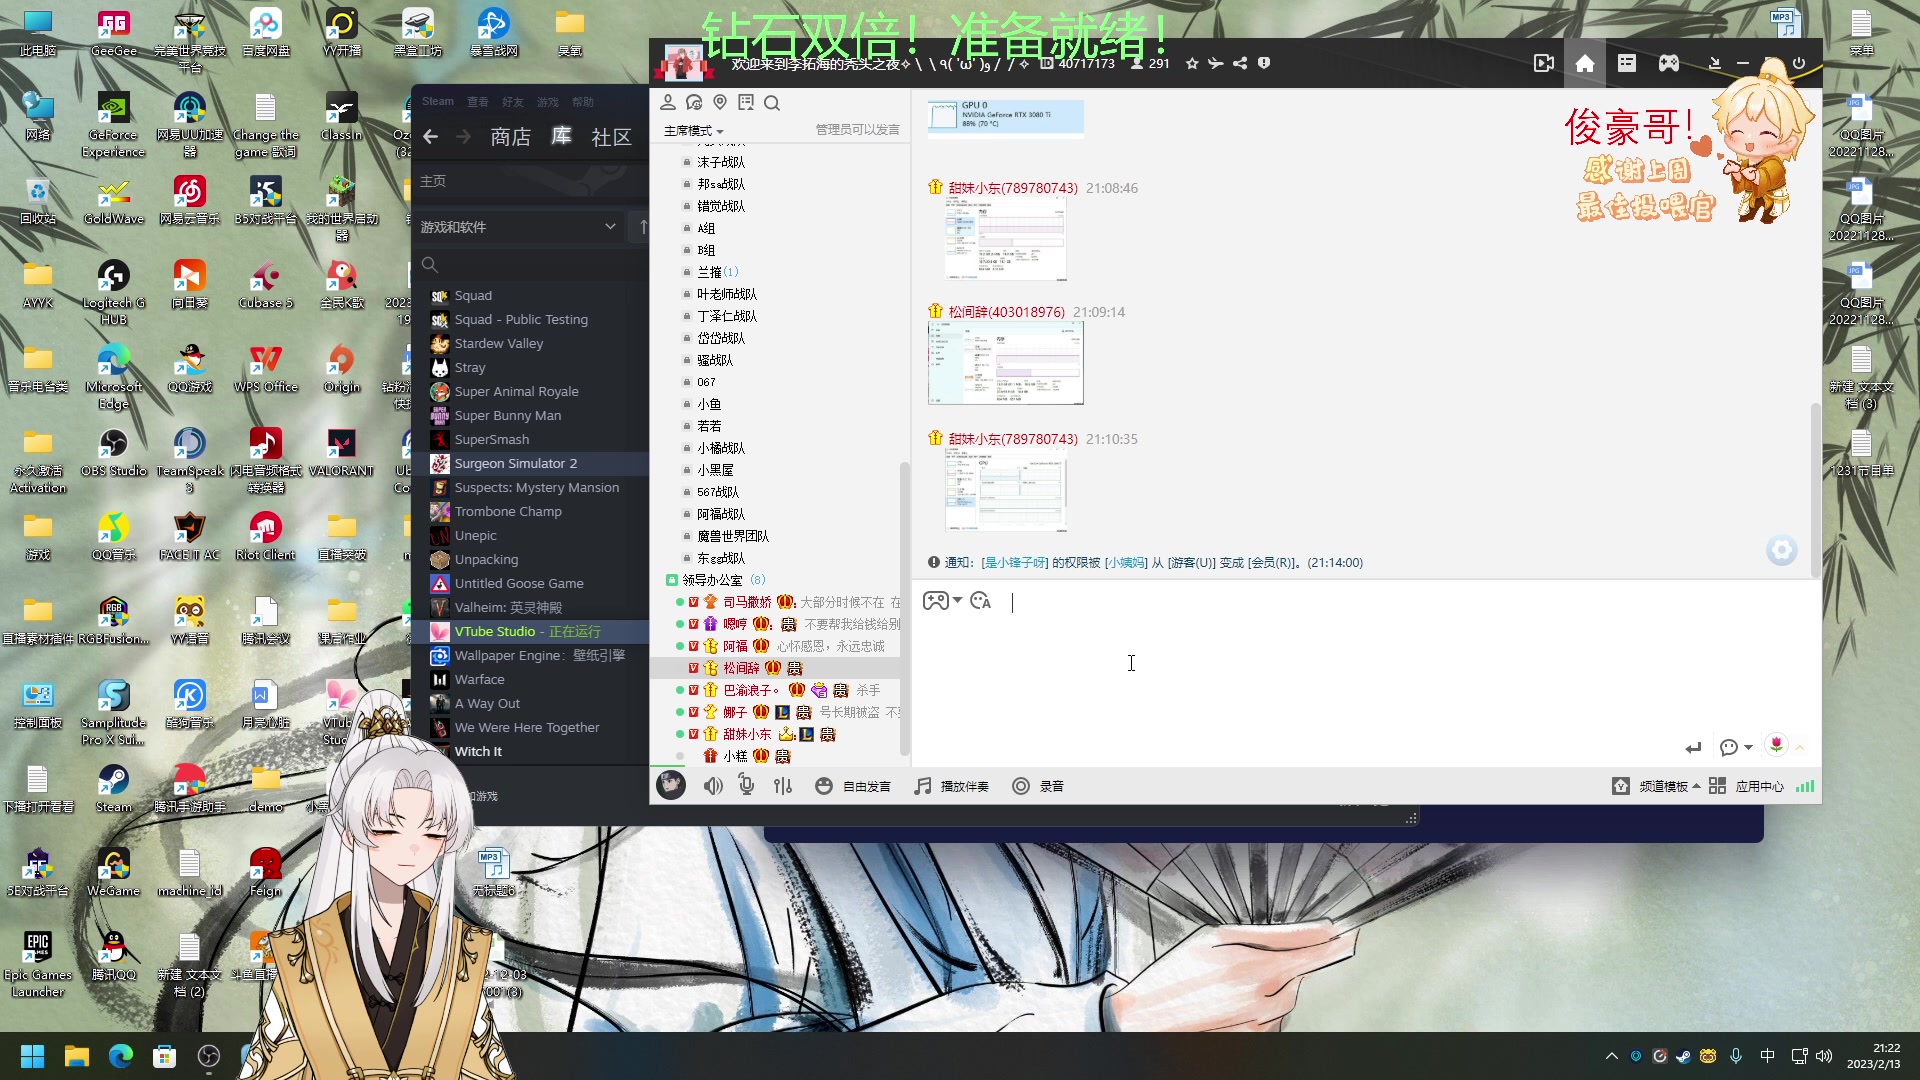Screen dimensions: 1920x1080
Task: Select the TeamSpeak 3 desktop icon
Action: pyautogui.click(x=190, y=460)
